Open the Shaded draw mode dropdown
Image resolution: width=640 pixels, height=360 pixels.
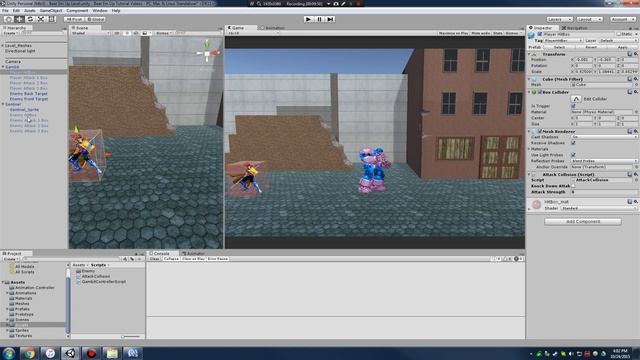[90, 33]
